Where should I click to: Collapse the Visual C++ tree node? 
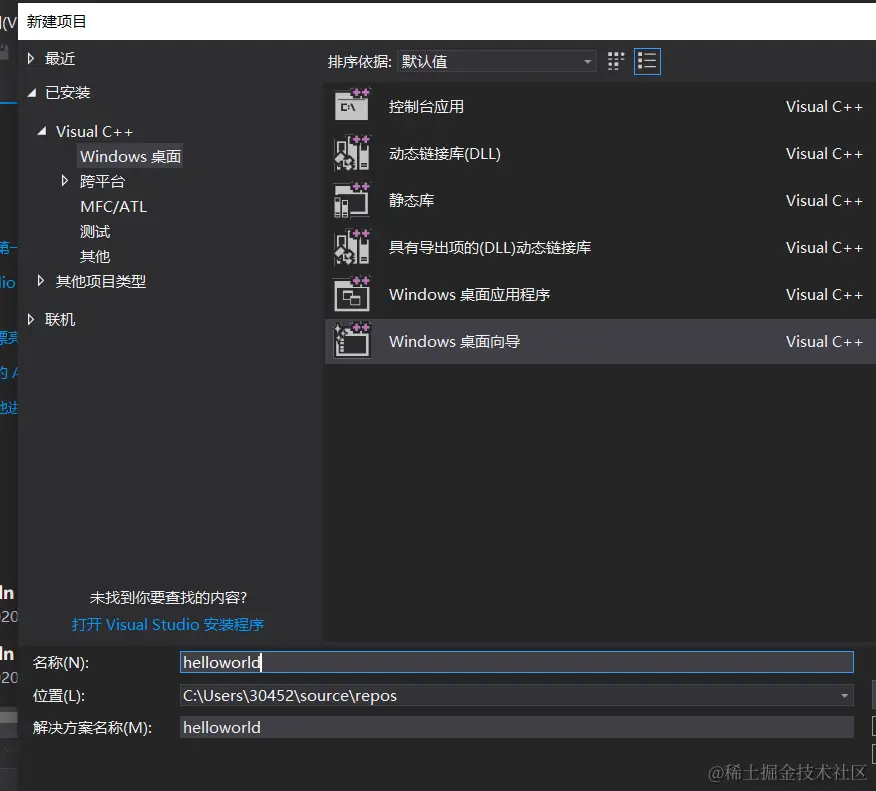42,131
